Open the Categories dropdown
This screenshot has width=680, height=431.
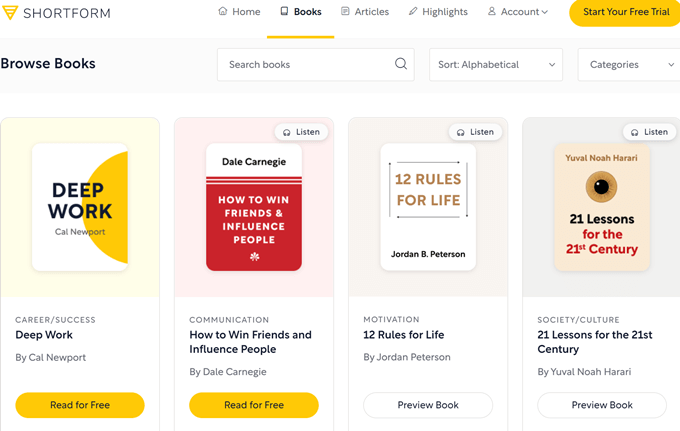point(629,65)
